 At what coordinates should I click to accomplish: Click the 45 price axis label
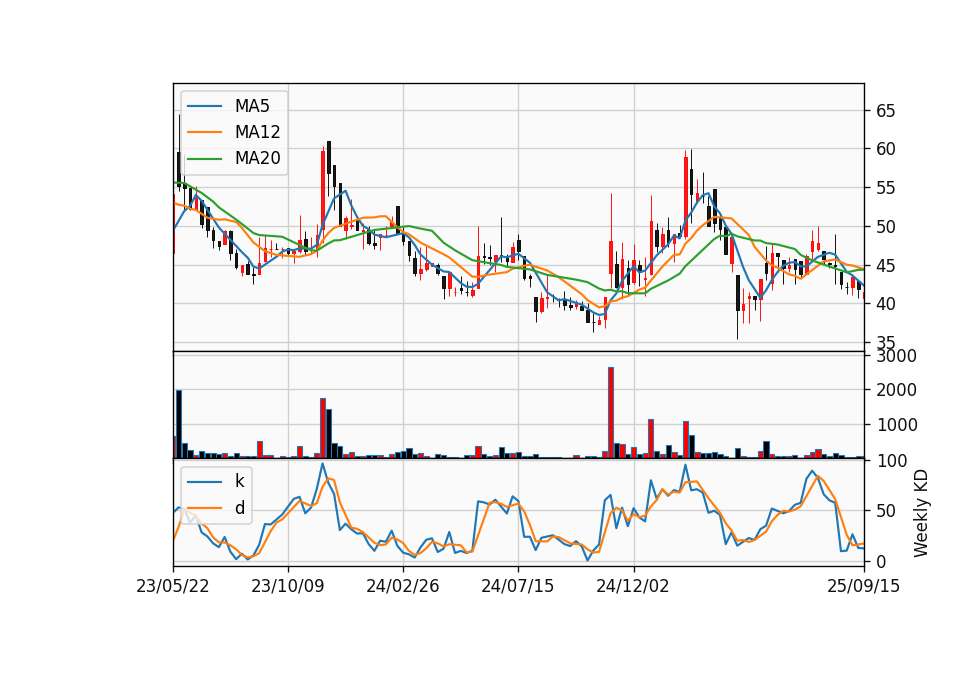click(885, 266)
